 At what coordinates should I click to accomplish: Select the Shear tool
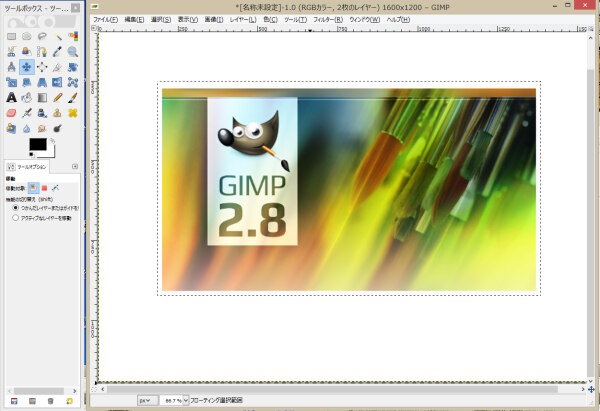coord(26,82)
